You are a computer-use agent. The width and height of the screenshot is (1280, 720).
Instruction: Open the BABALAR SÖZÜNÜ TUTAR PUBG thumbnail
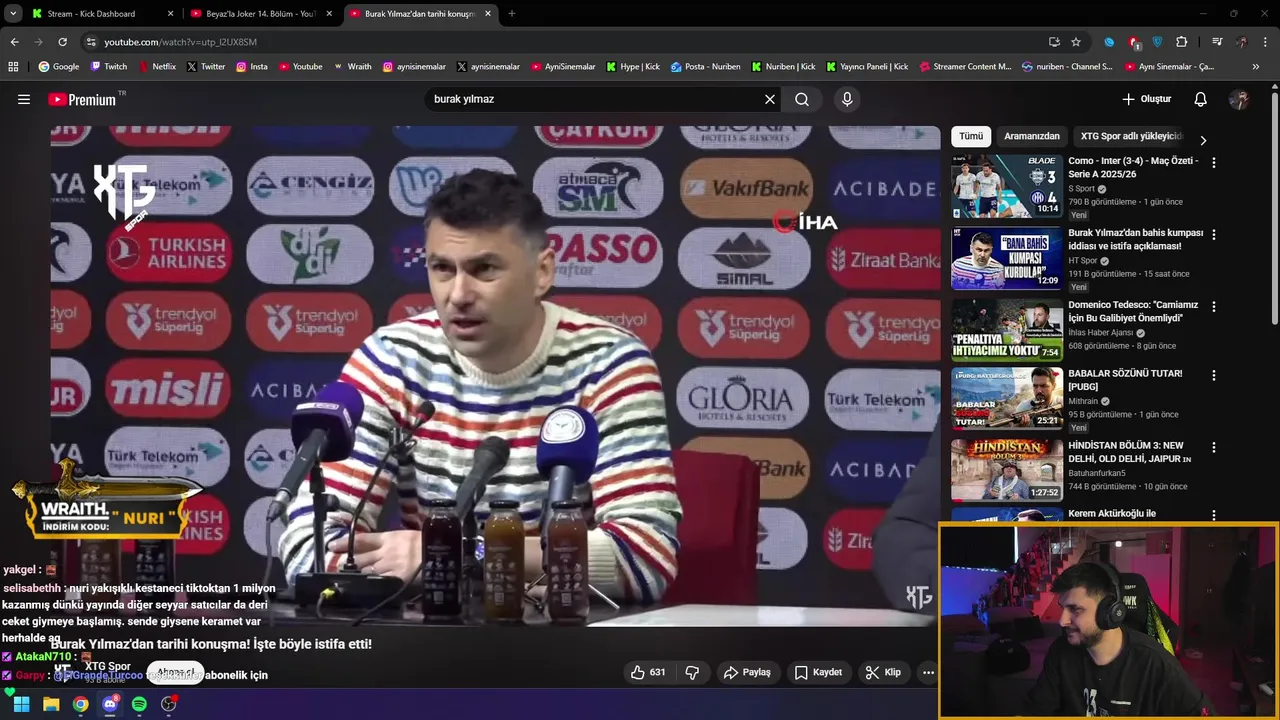(x=1006, y=398)
